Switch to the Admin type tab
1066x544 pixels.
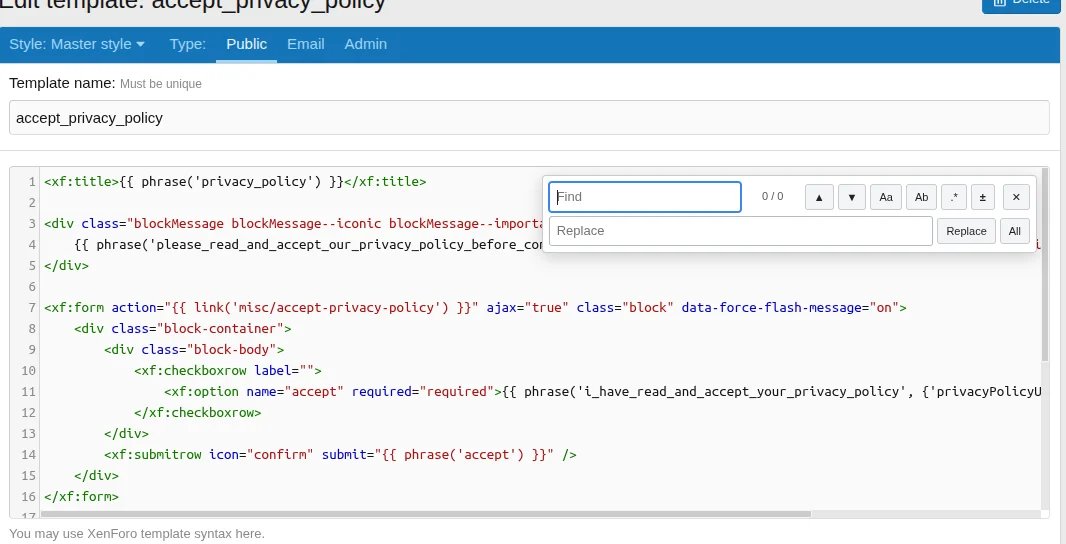click(365, 44)
